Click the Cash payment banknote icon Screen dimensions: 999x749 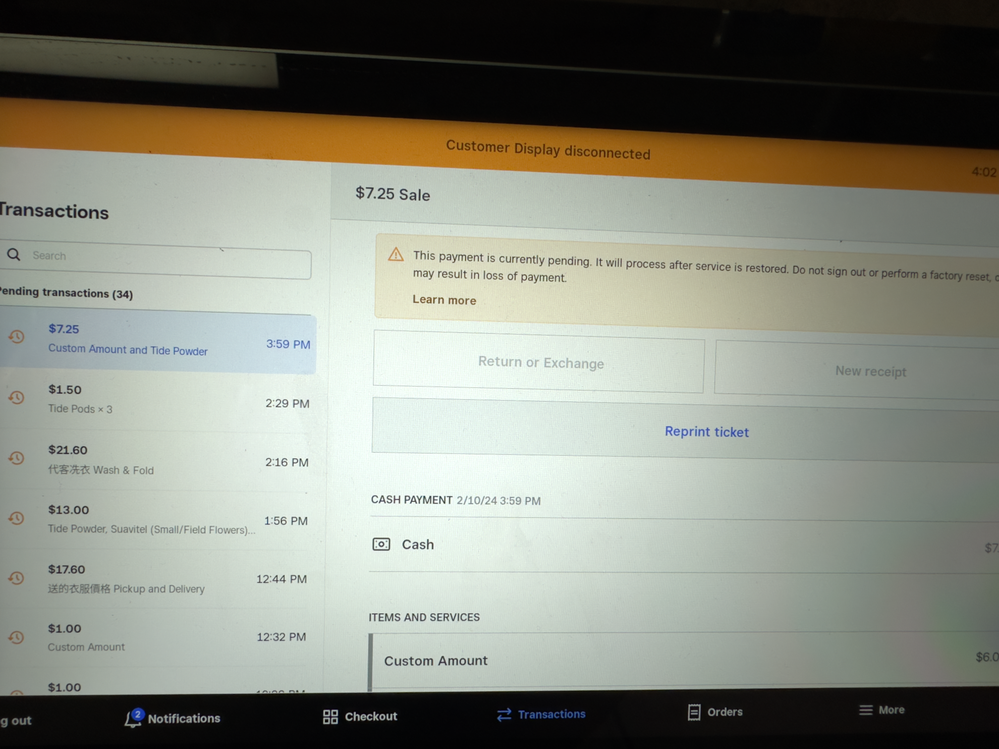coord(381,544)
